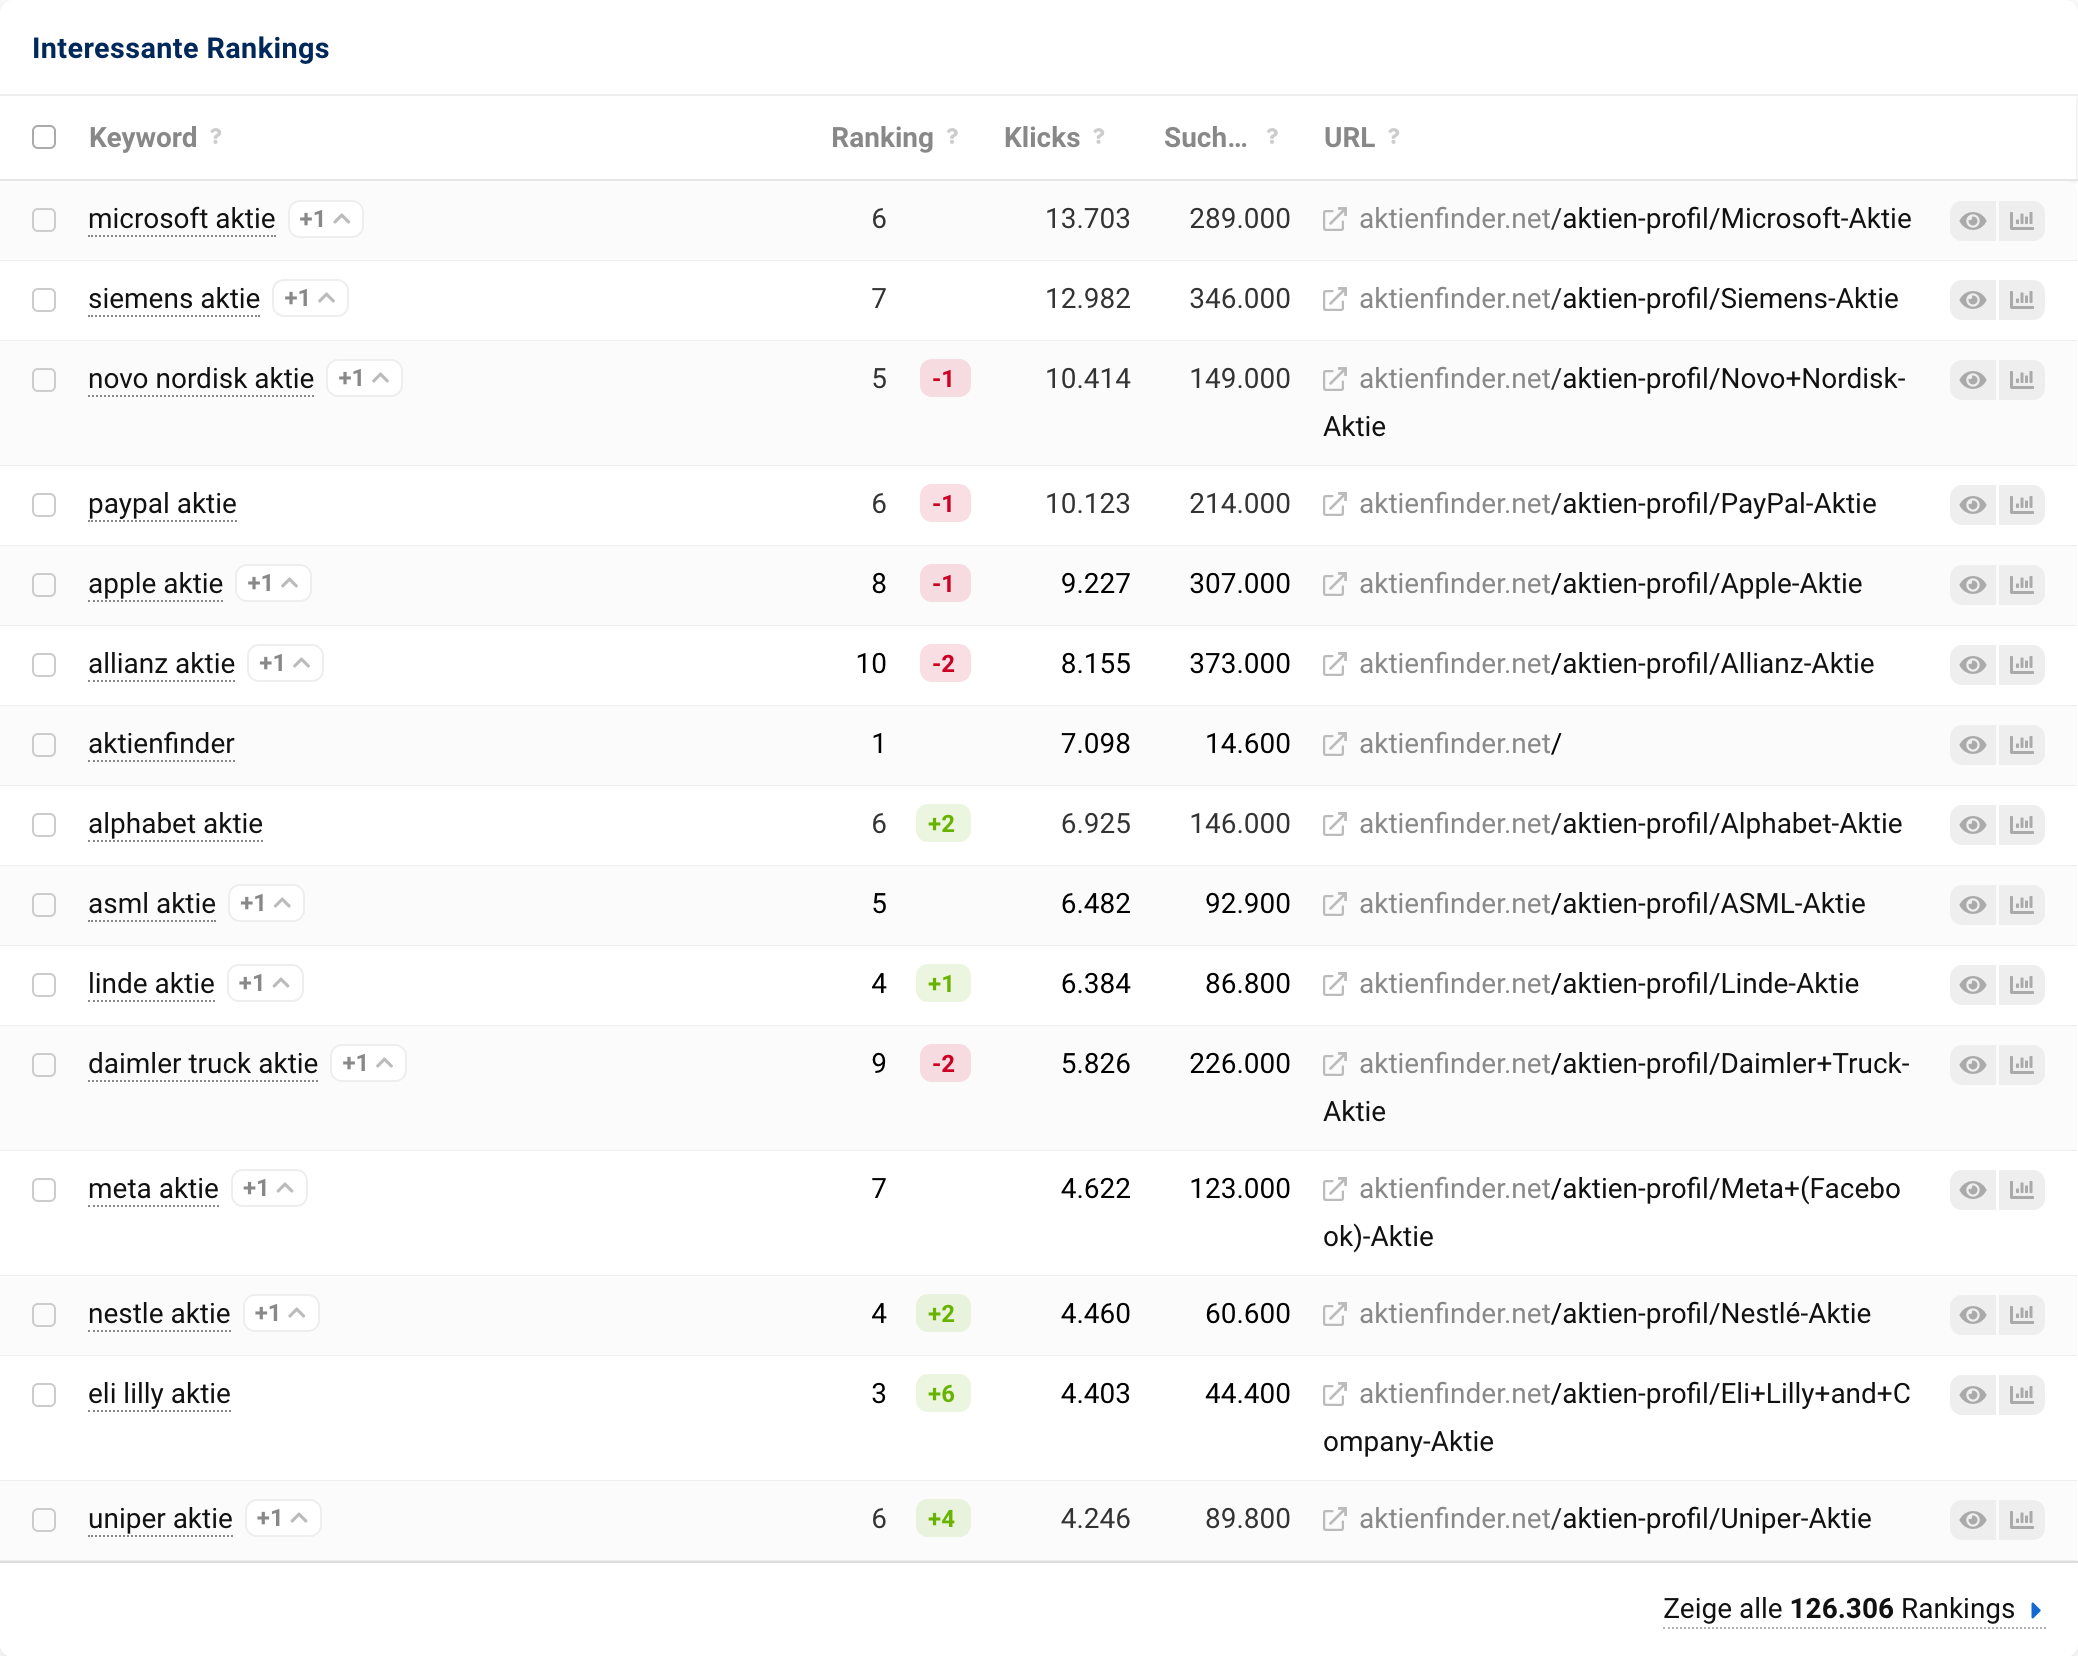
Task: Open the paypal aktie keyword link
Action: [162, 504]
